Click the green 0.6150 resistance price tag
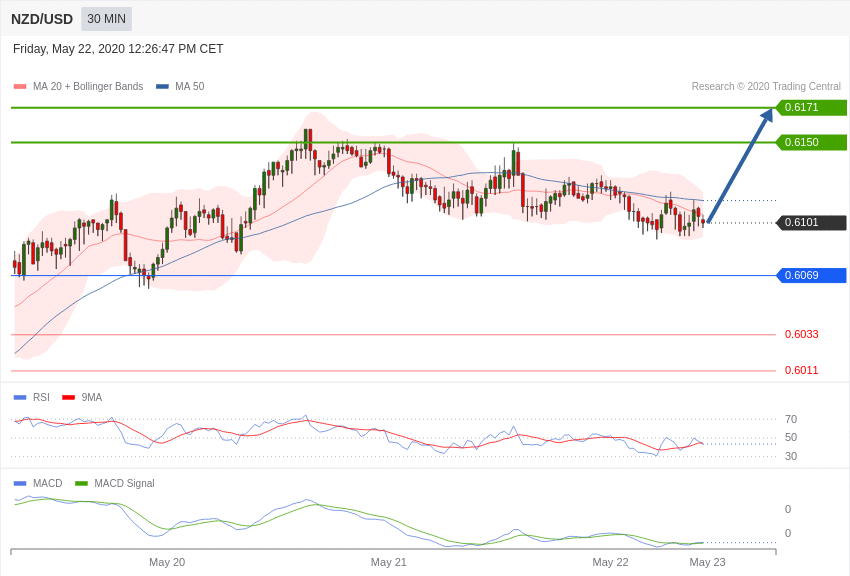The width and height of the screenshot is (850, 576). (x=812, y=143)
